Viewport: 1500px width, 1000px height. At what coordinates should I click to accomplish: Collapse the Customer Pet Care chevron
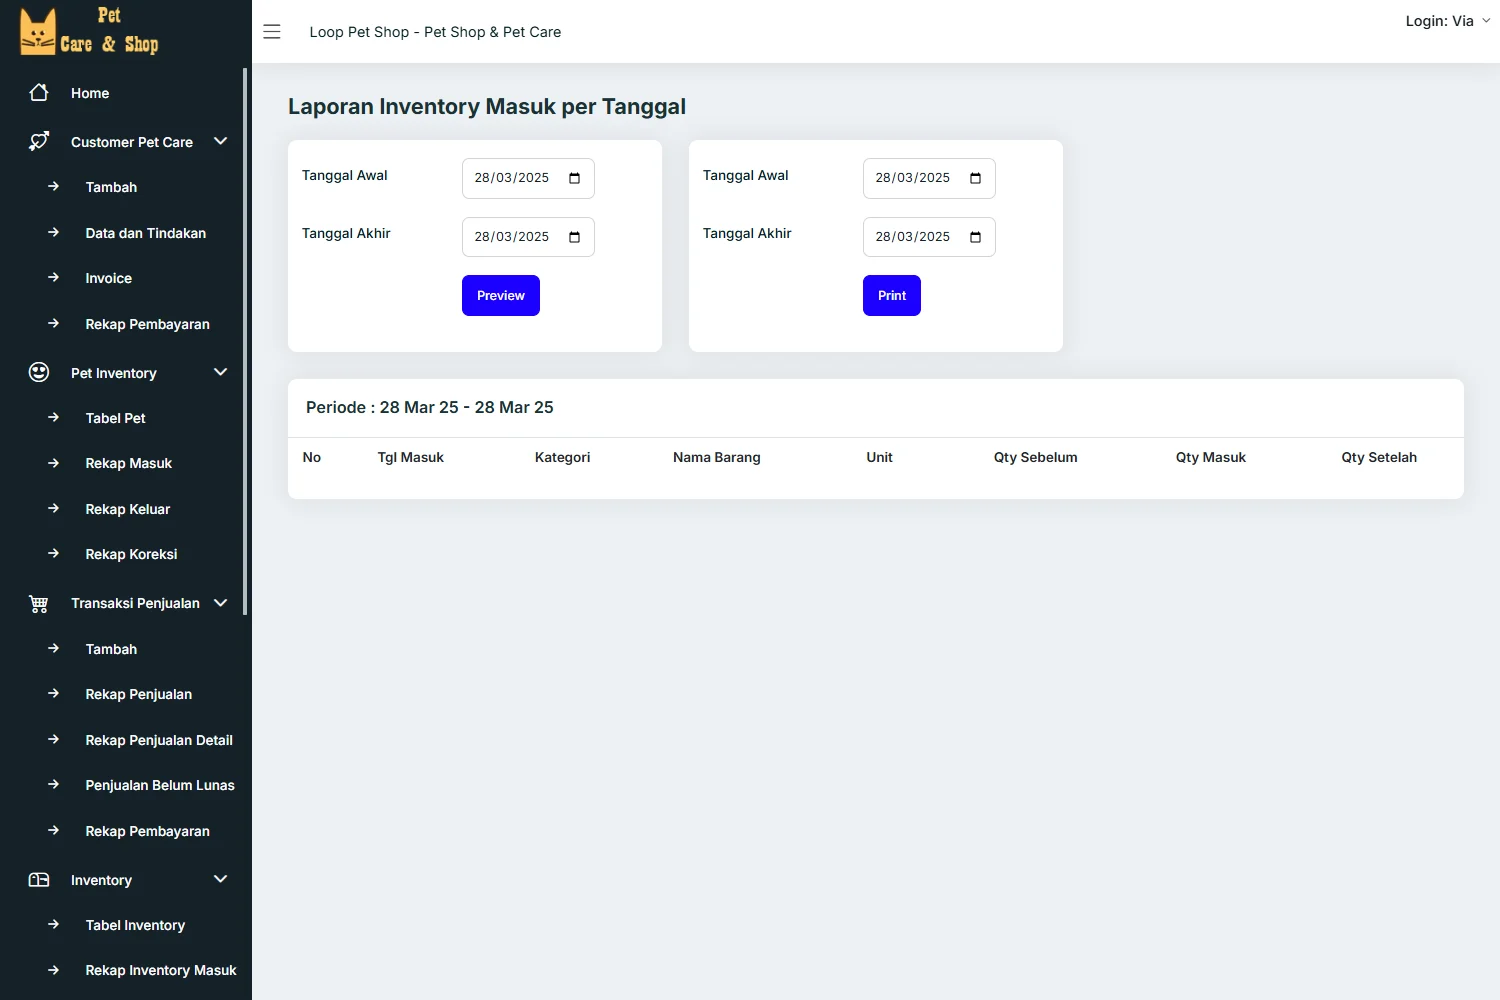coord(221,141)
